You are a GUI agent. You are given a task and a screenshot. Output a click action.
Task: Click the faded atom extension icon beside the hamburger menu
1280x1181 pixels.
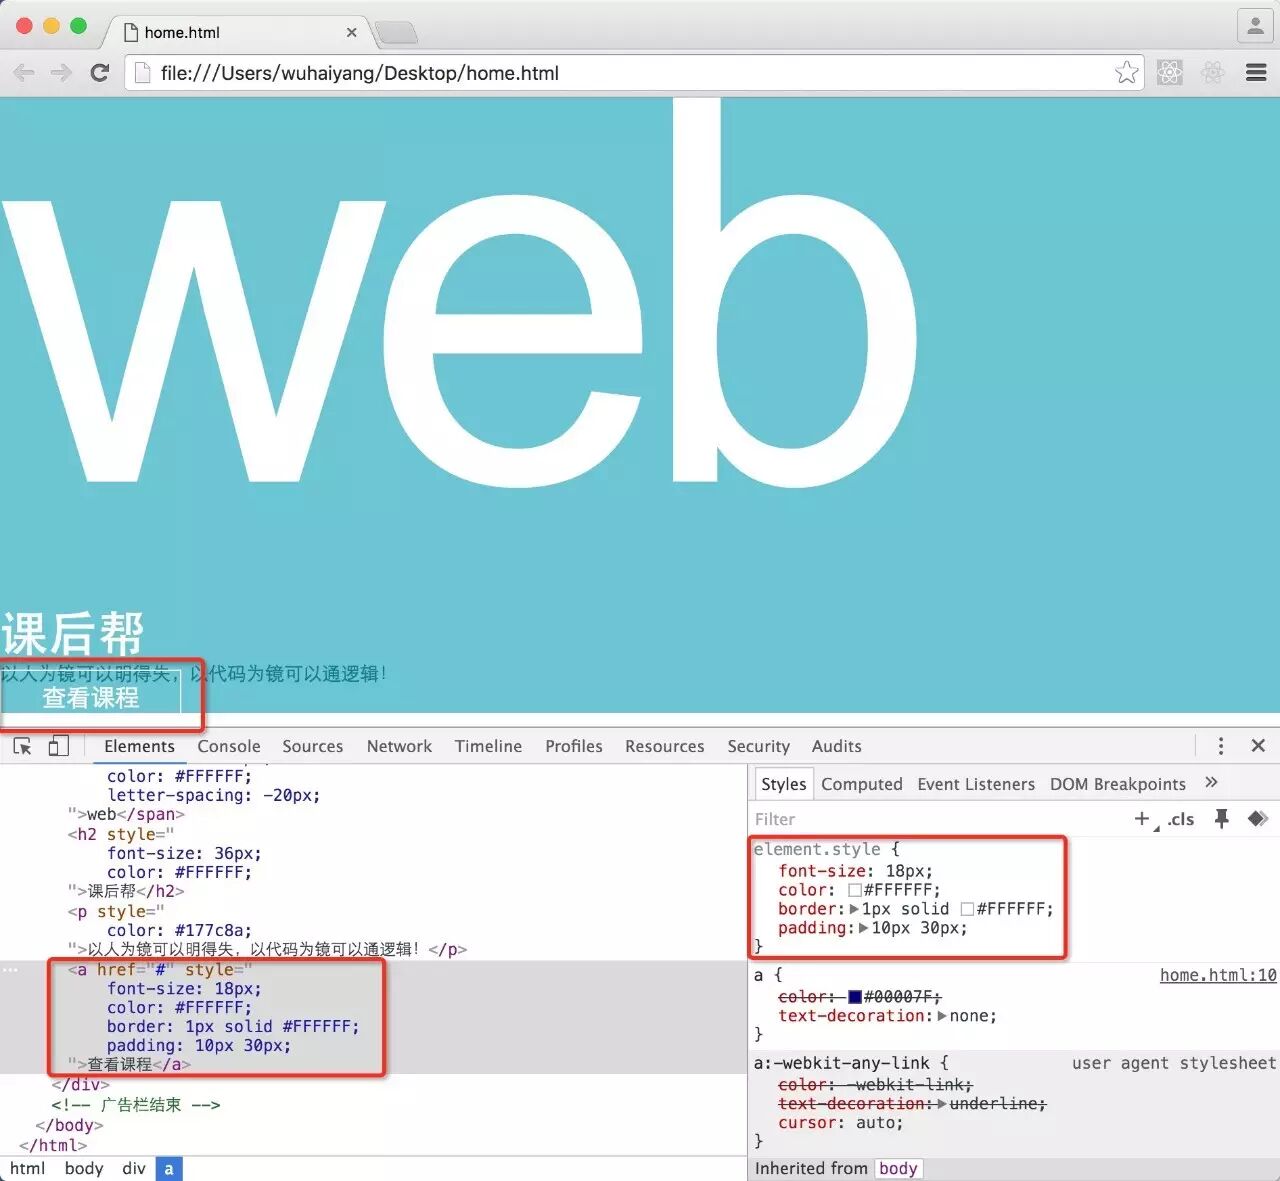pyautogui.click(x=1213, y=72)
